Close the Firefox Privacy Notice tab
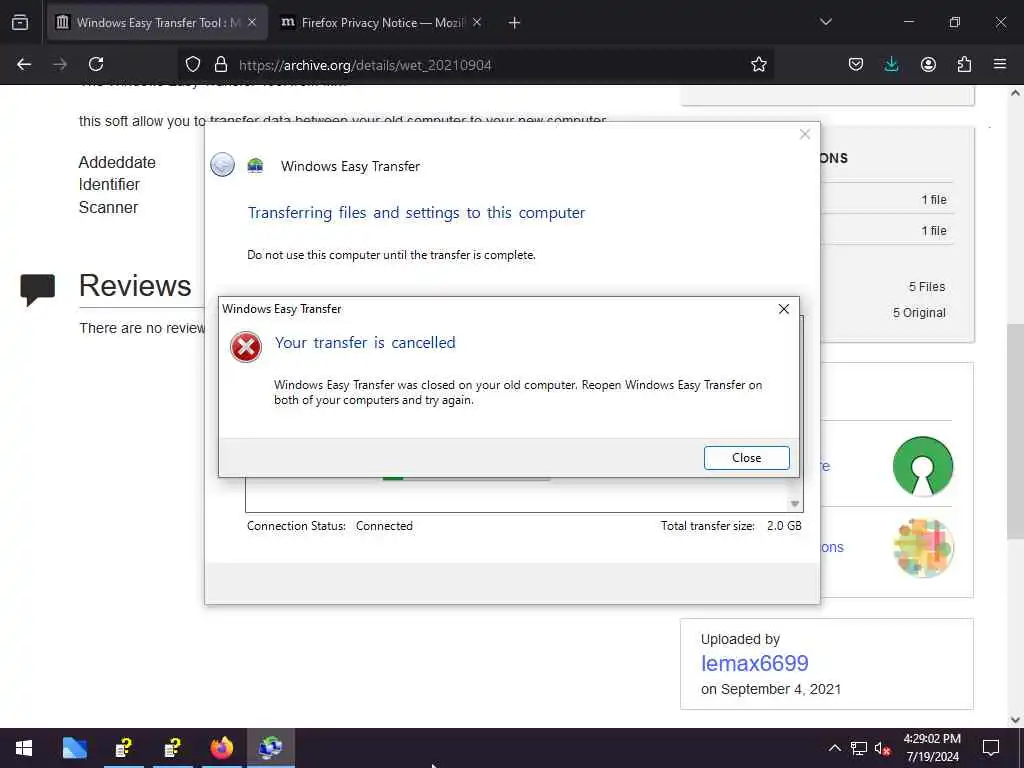 (x=477, y=23)
